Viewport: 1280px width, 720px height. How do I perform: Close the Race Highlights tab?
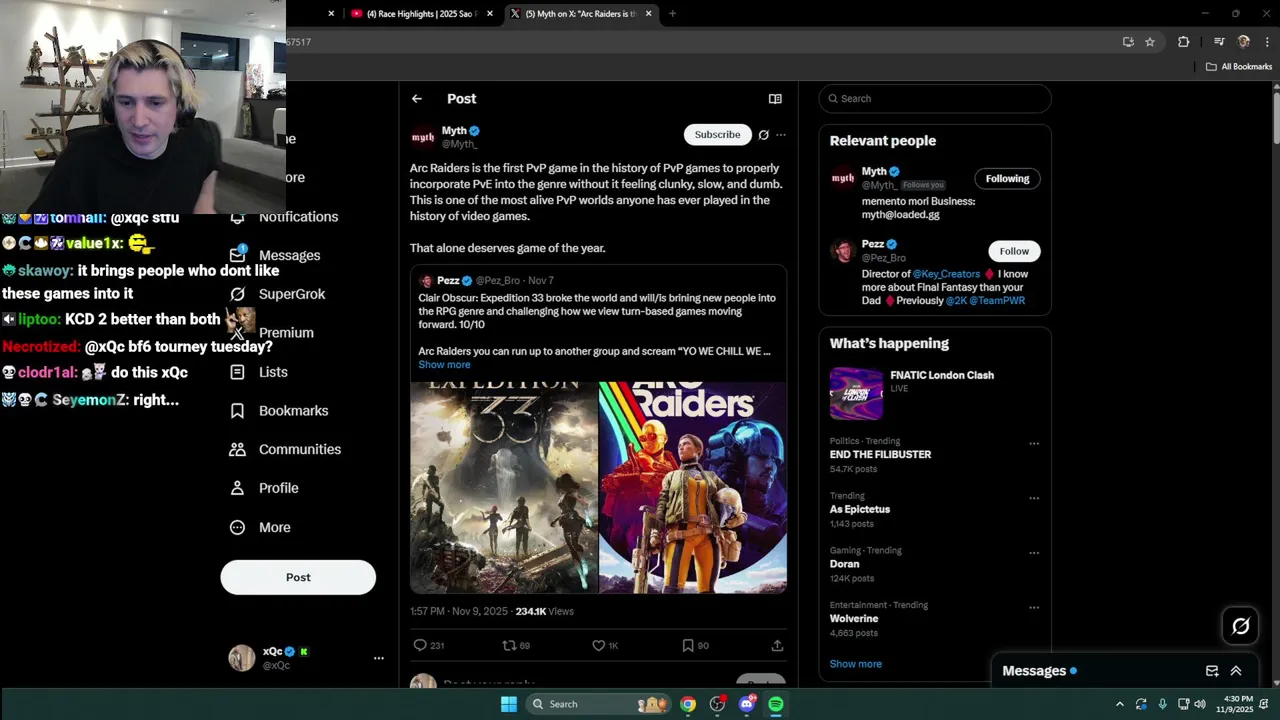click(x=490, y=14)
